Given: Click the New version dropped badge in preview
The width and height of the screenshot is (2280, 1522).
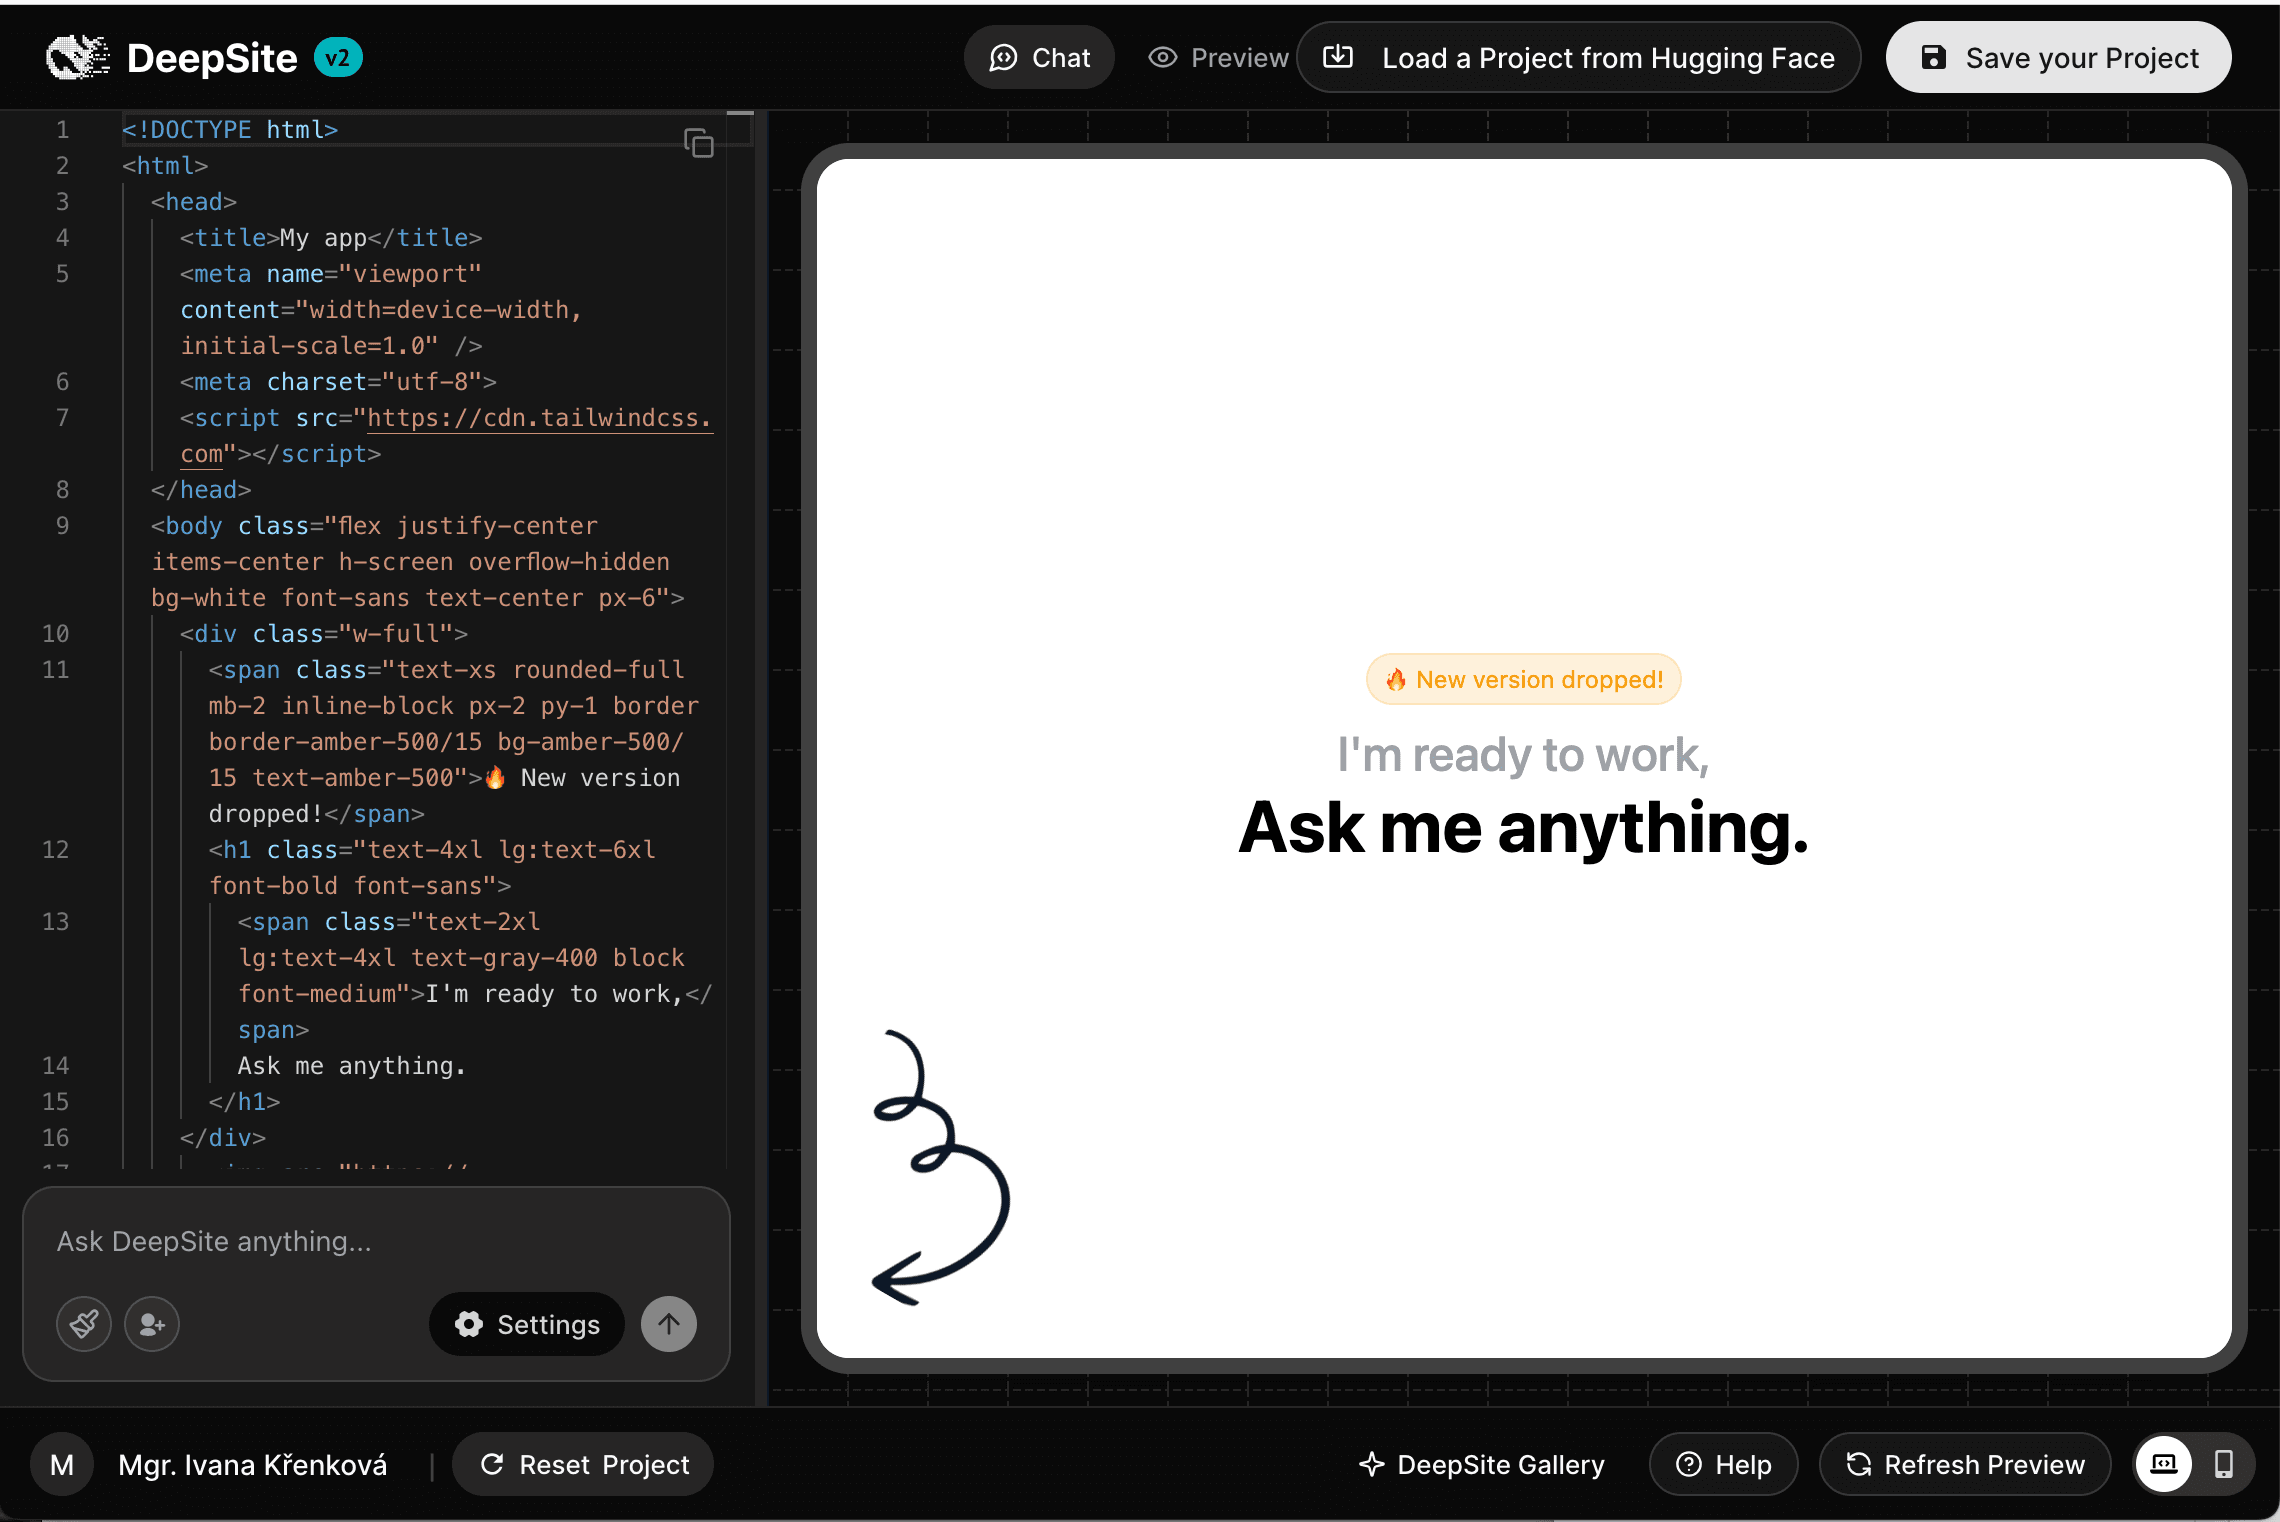Looking at the screenshot, I should point(1523,680).
